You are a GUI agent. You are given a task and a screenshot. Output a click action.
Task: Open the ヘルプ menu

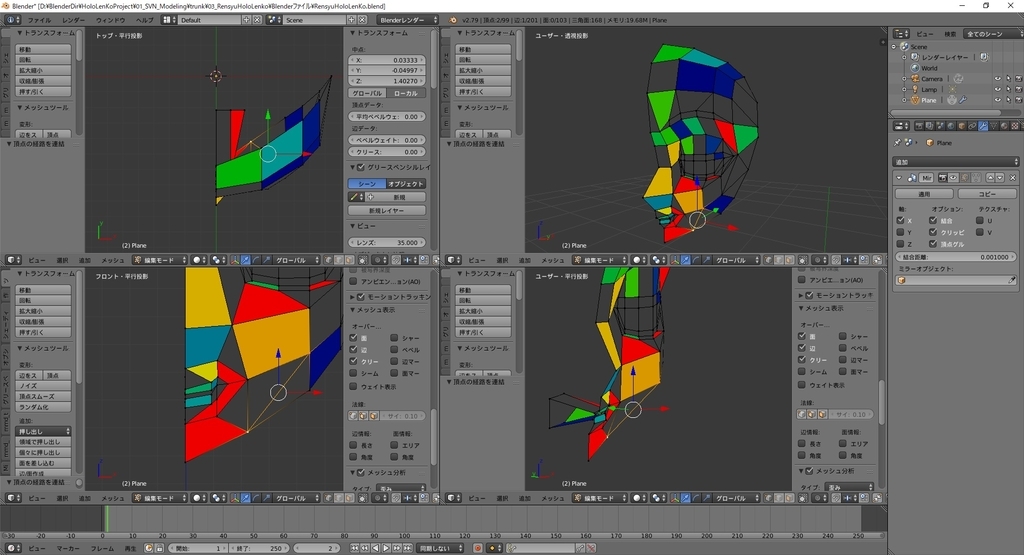pos(144,20)
